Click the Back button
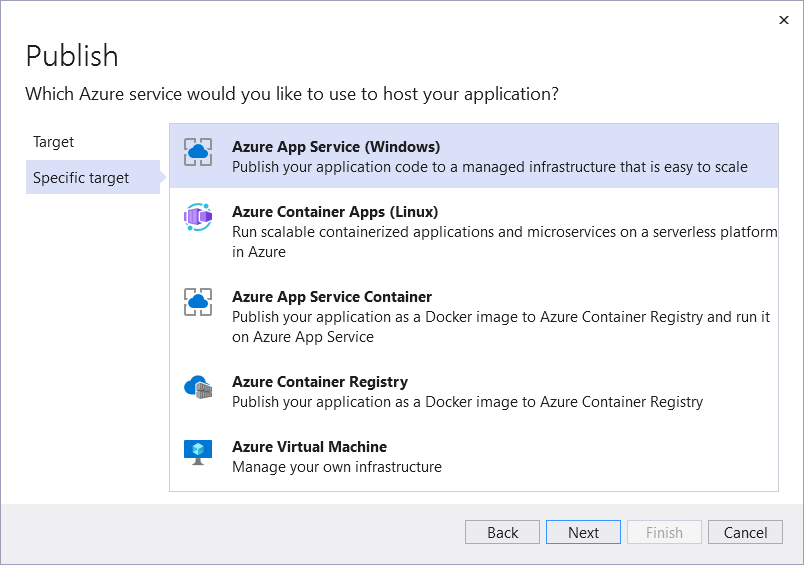Screen dimensions: 804x565 [x=502, y=532]
